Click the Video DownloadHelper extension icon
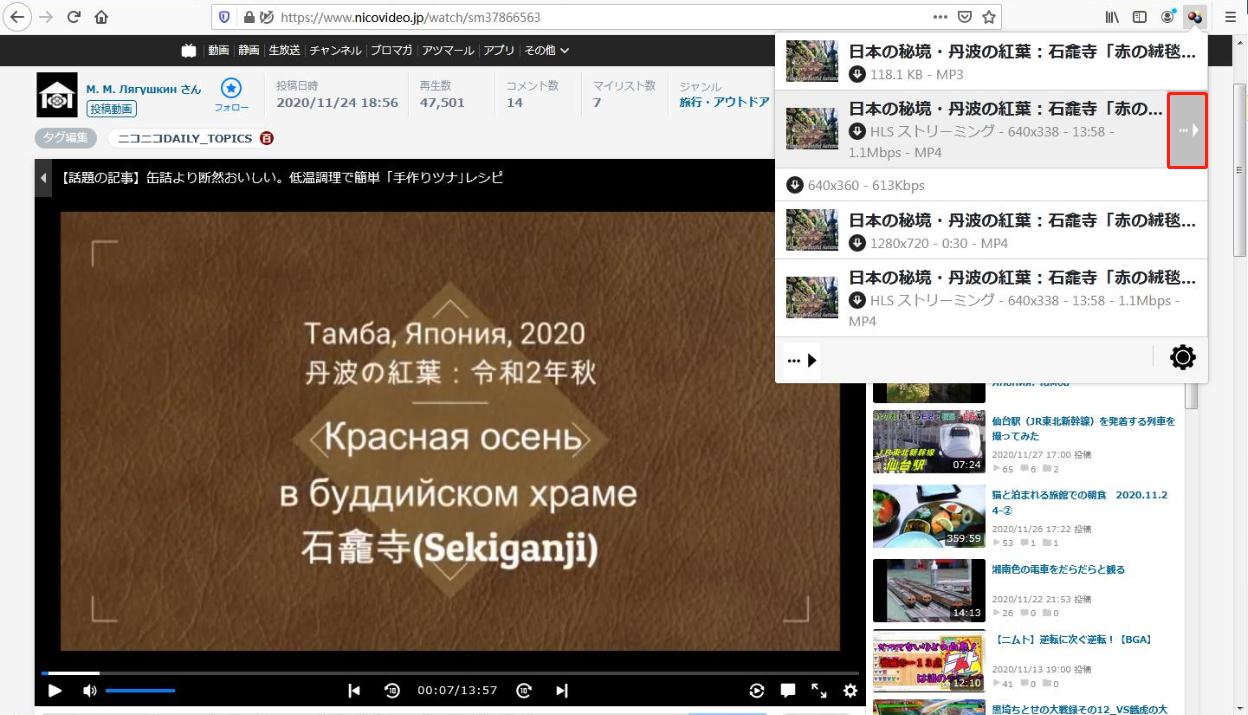This screenshot has width=1248, height=715. click(1194, 17)
